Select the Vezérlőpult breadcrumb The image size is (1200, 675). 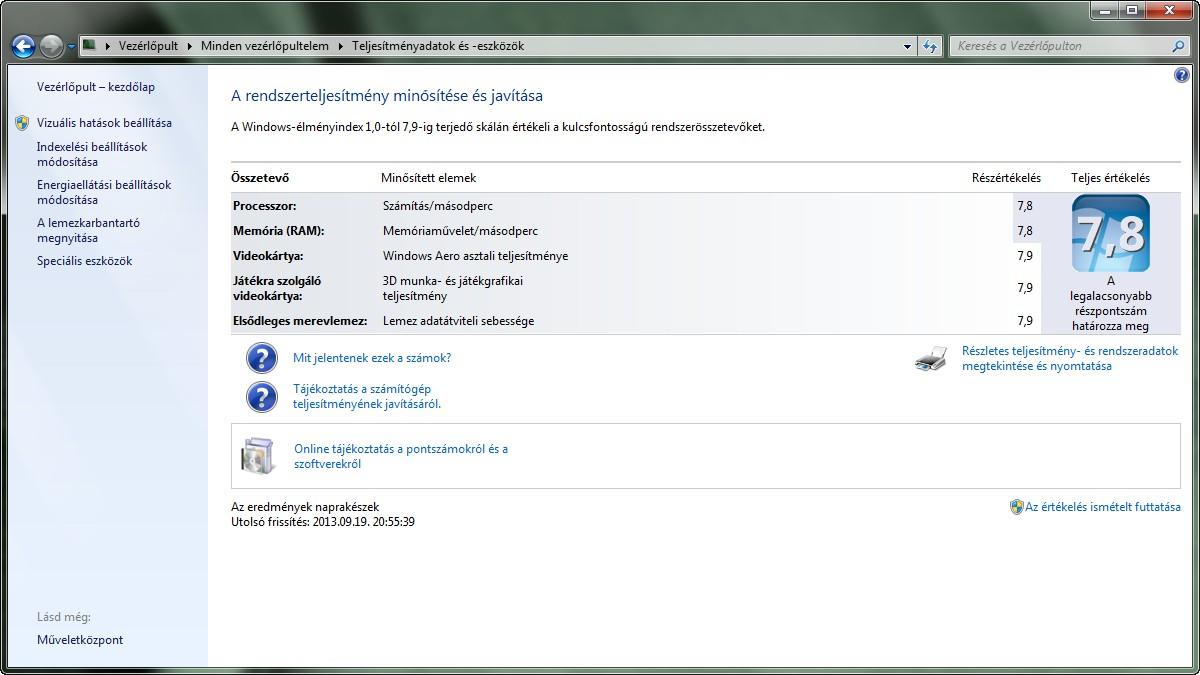click(148, 46)
